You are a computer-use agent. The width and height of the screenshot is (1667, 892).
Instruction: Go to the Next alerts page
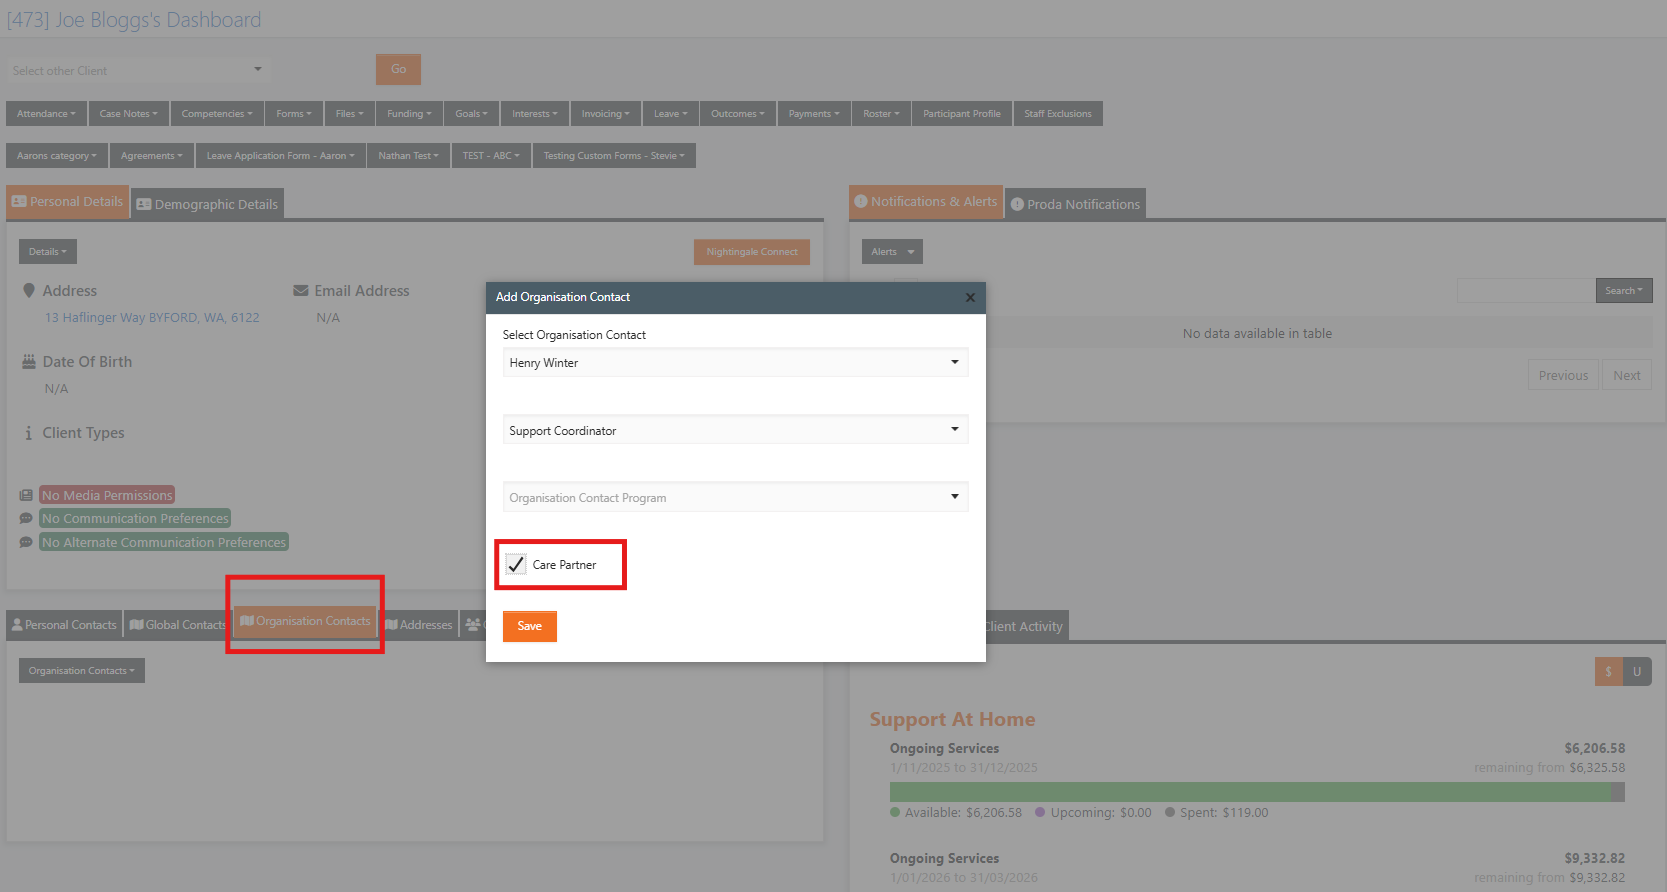coord(1626,376)
